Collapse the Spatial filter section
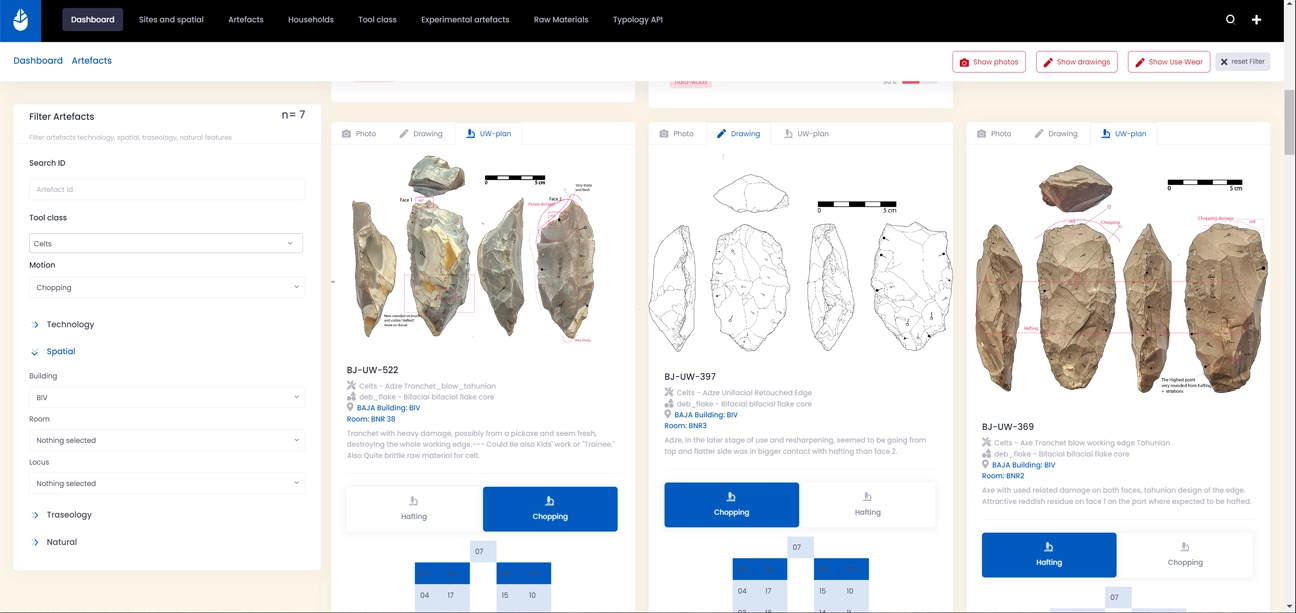1296x613 pixels. [60, 352]
